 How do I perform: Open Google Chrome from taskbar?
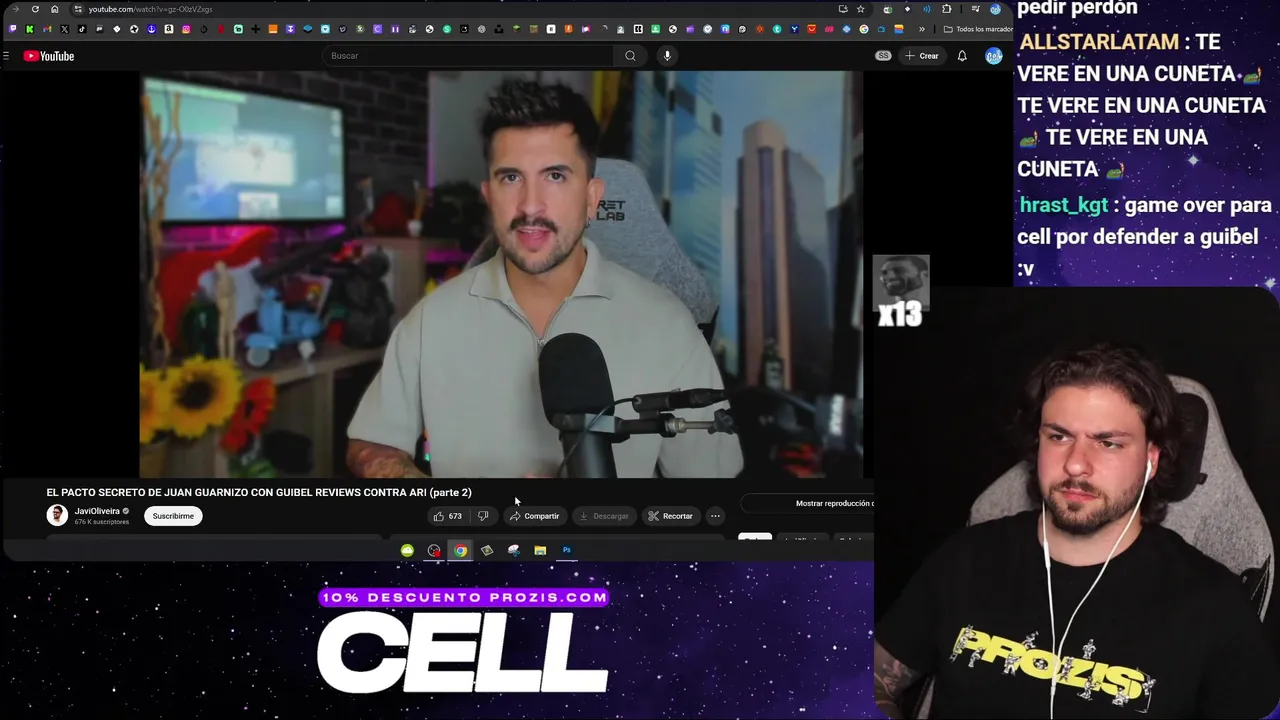tap(460, 550)
